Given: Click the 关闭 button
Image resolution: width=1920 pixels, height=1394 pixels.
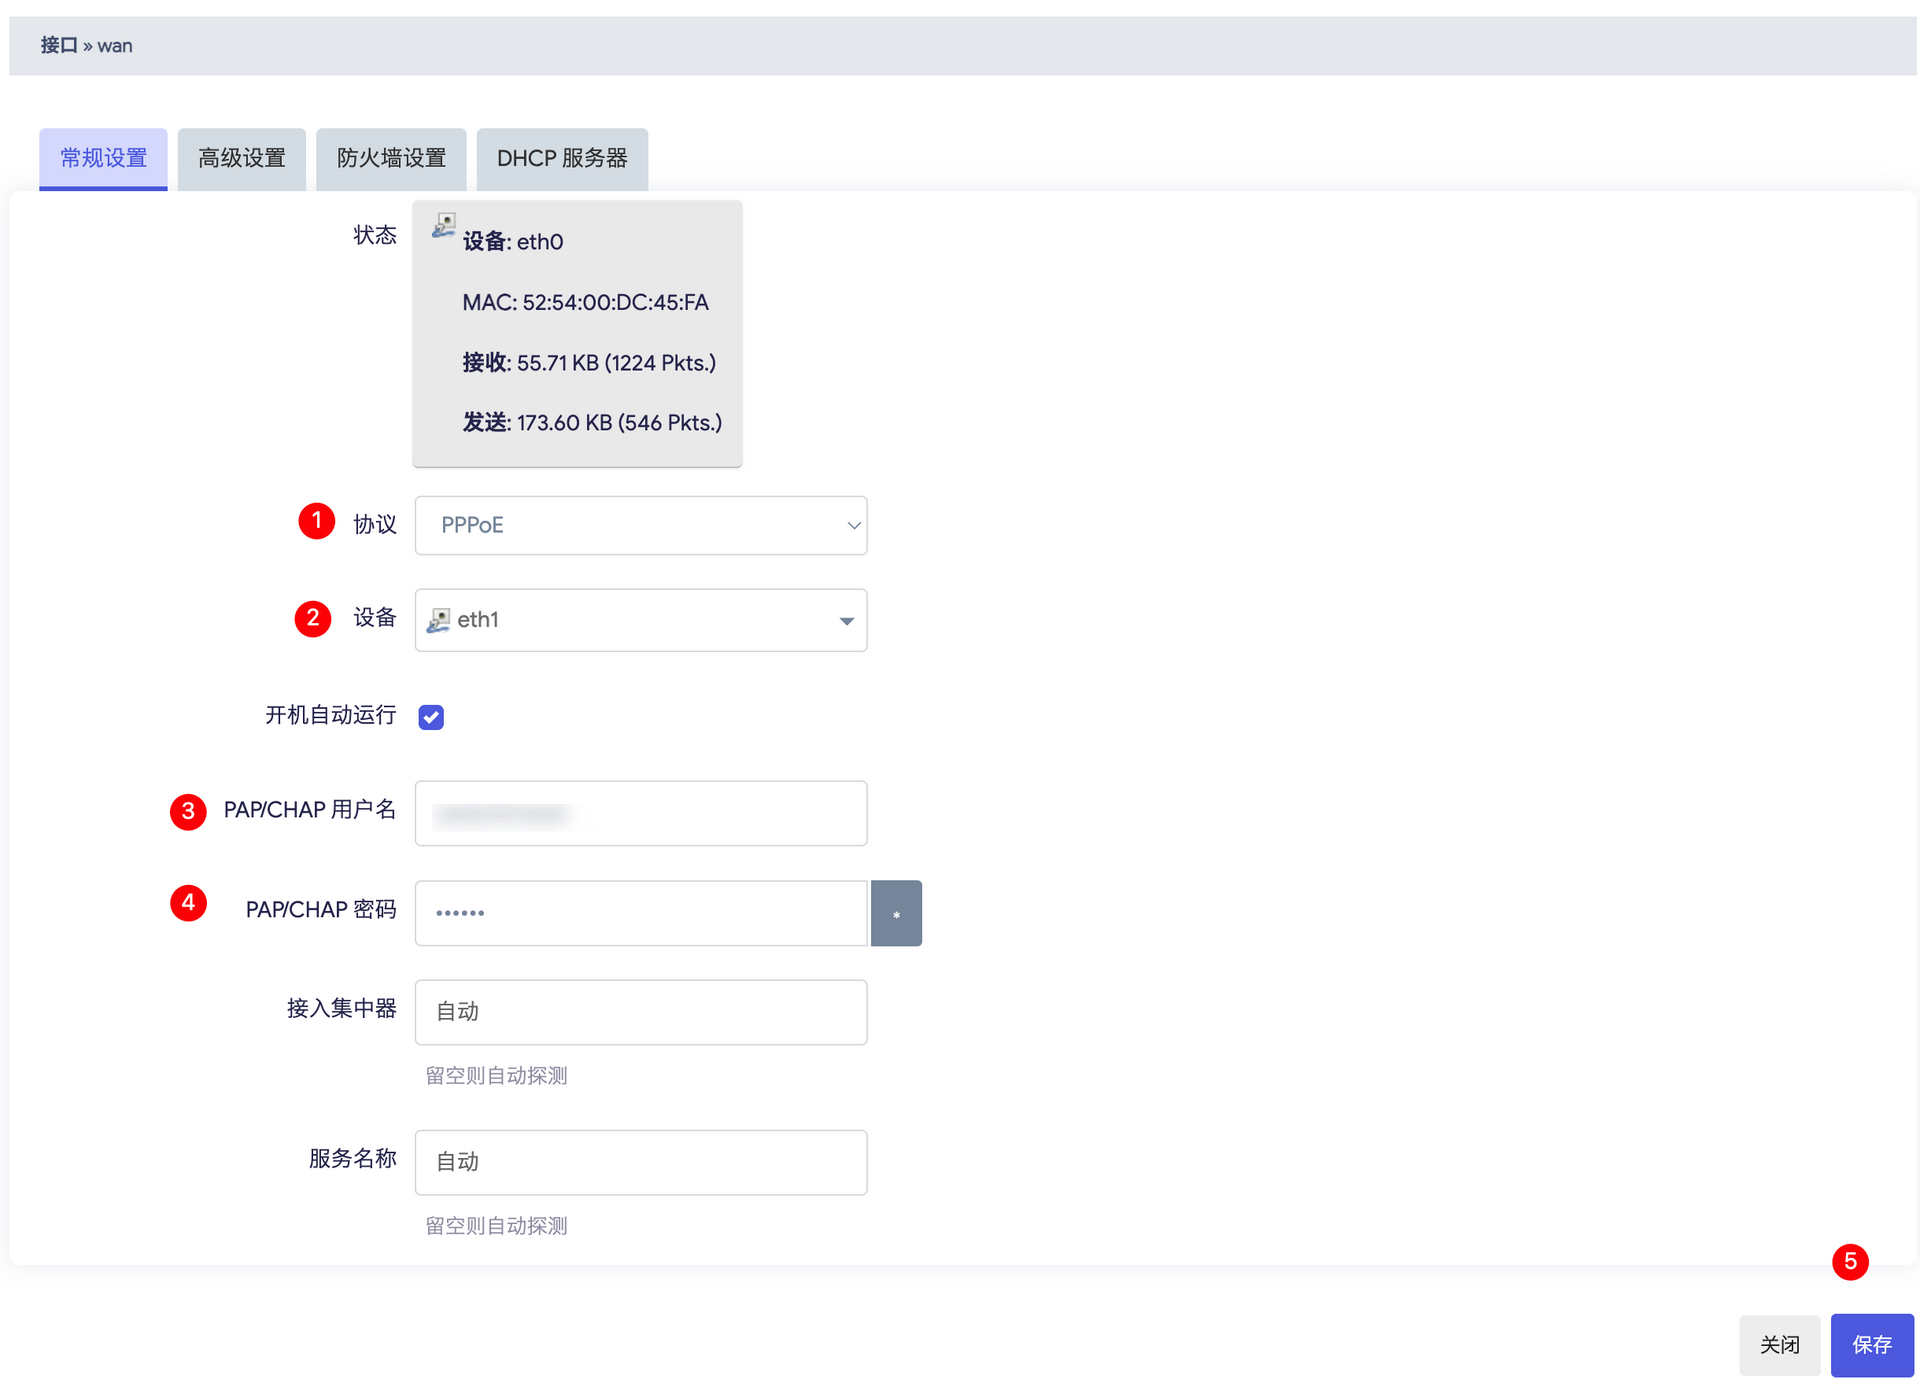Looking at the screenshot, I should 1779,1345.
